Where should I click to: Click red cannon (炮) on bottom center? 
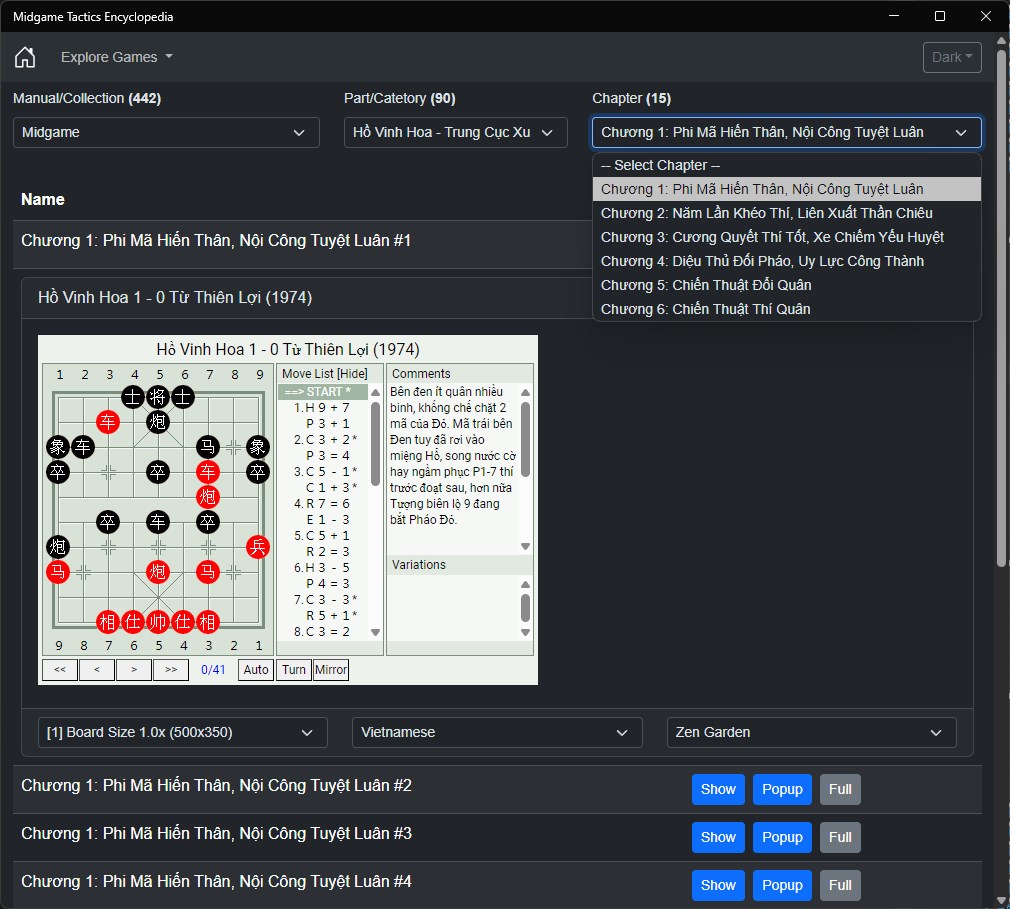click(158, 571)
